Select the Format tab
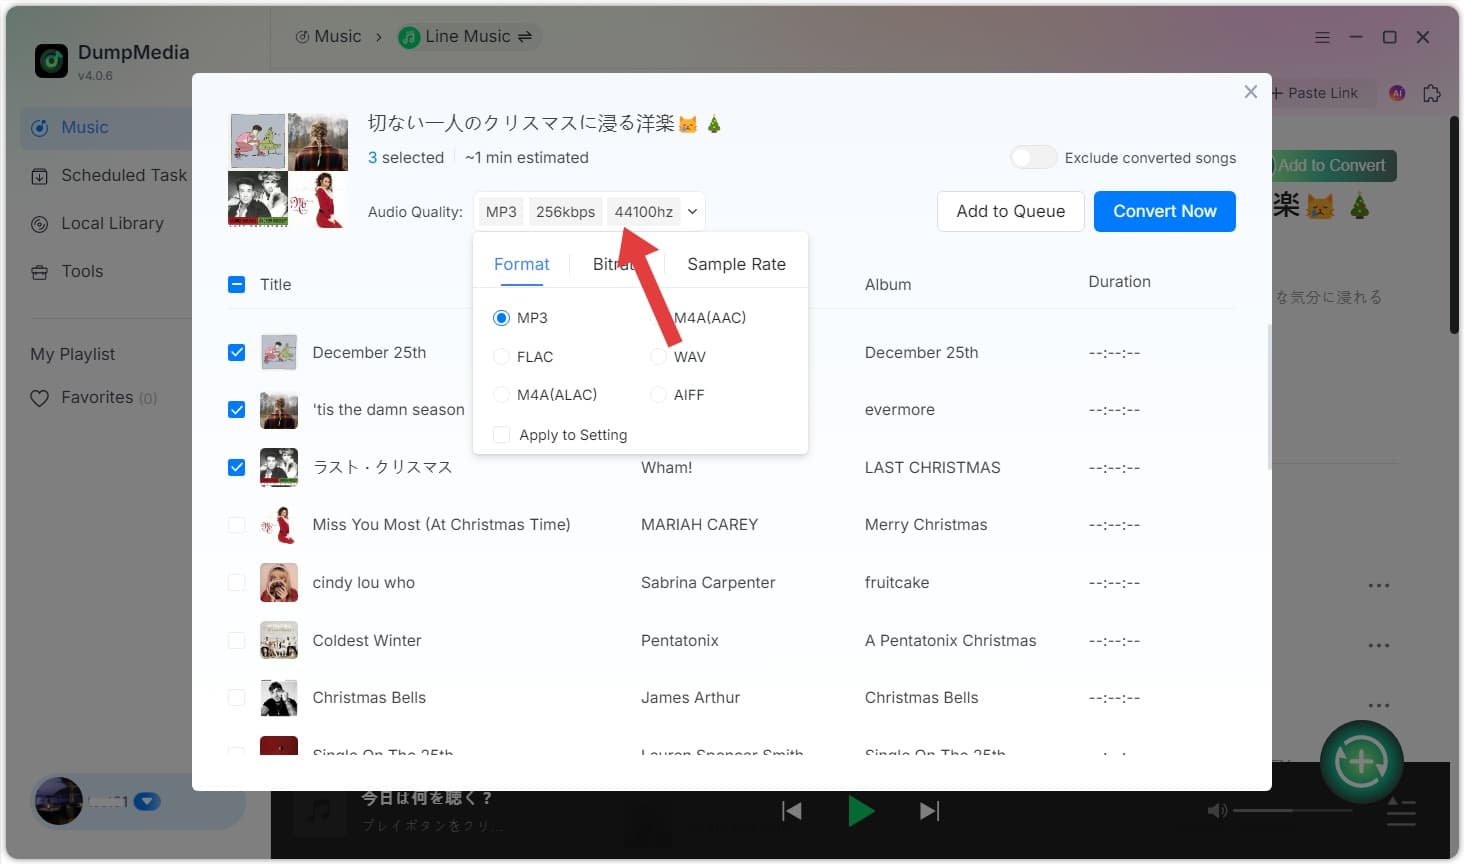 coord(521,264)
